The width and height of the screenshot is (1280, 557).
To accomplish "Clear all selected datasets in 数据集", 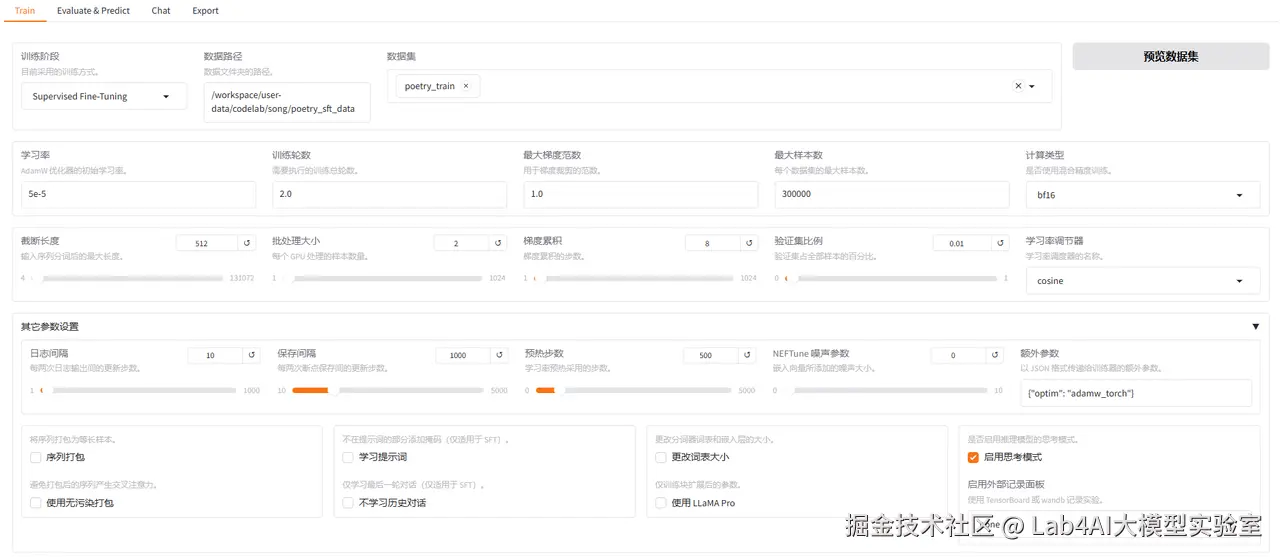I will [1018, 86].
